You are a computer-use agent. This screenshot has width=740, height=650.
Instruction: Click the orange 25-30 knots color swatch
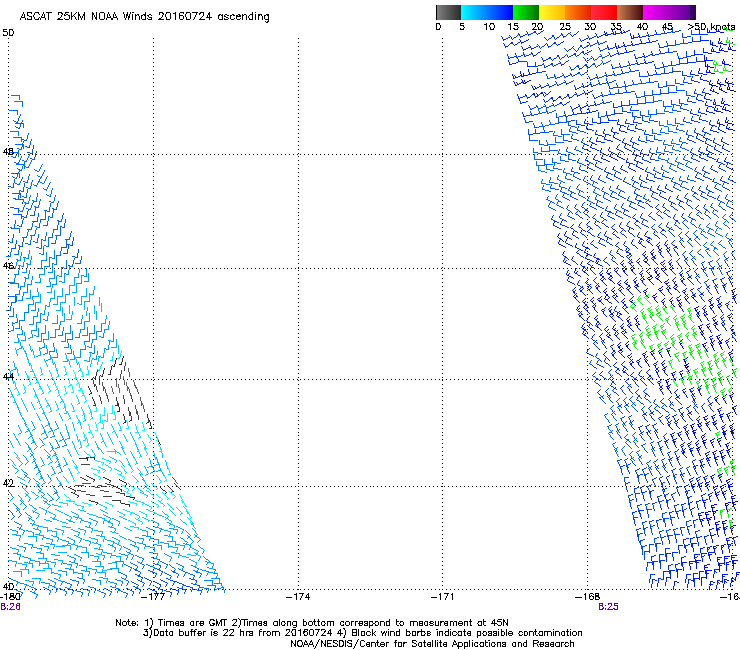578,12
